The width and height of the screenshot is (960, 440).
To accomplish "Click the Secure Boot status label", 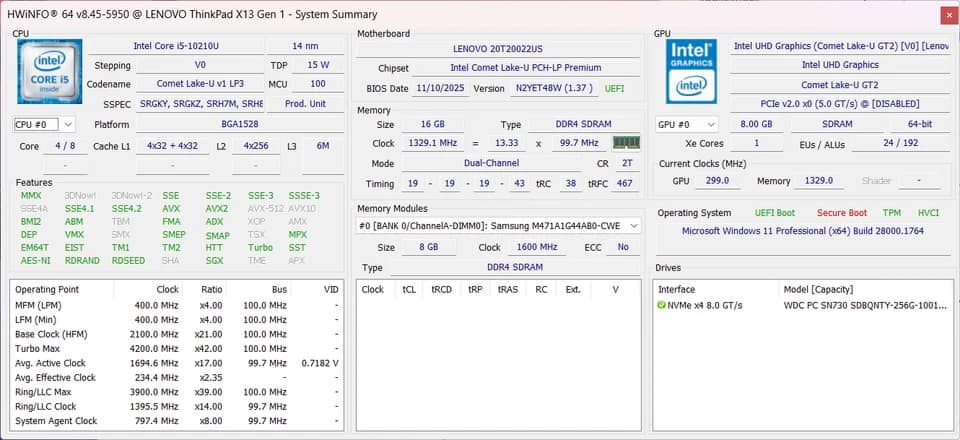I will (x=842, y=213).
